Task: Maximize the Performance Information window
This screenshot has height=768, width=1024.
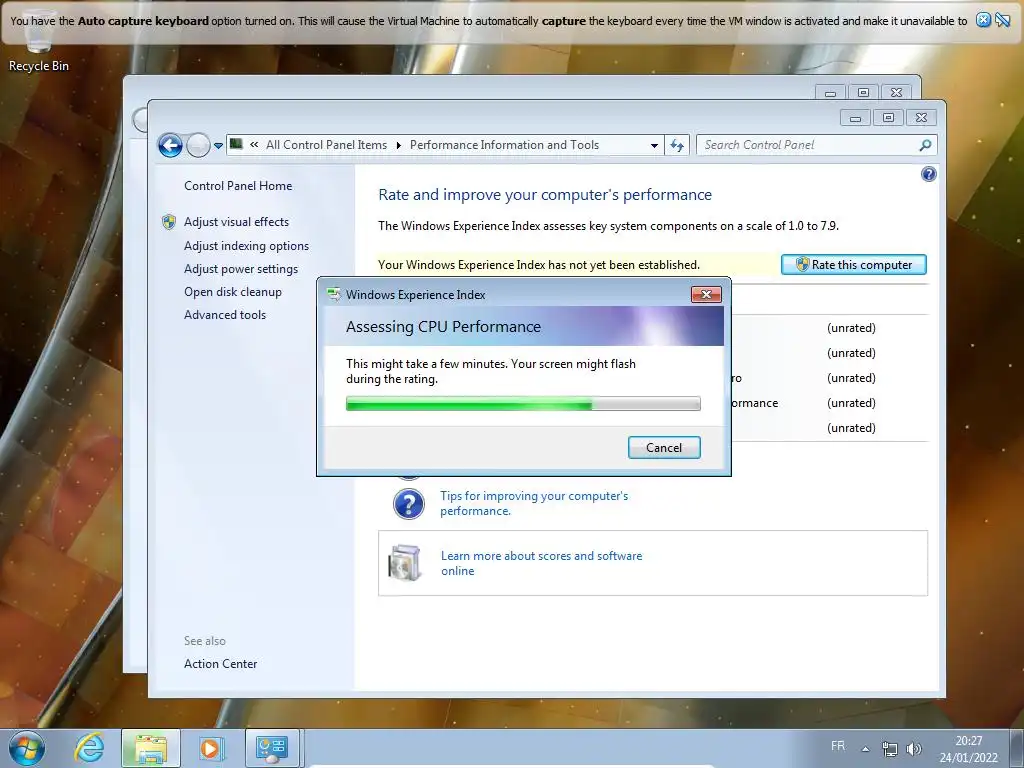Action: (888, 118)
